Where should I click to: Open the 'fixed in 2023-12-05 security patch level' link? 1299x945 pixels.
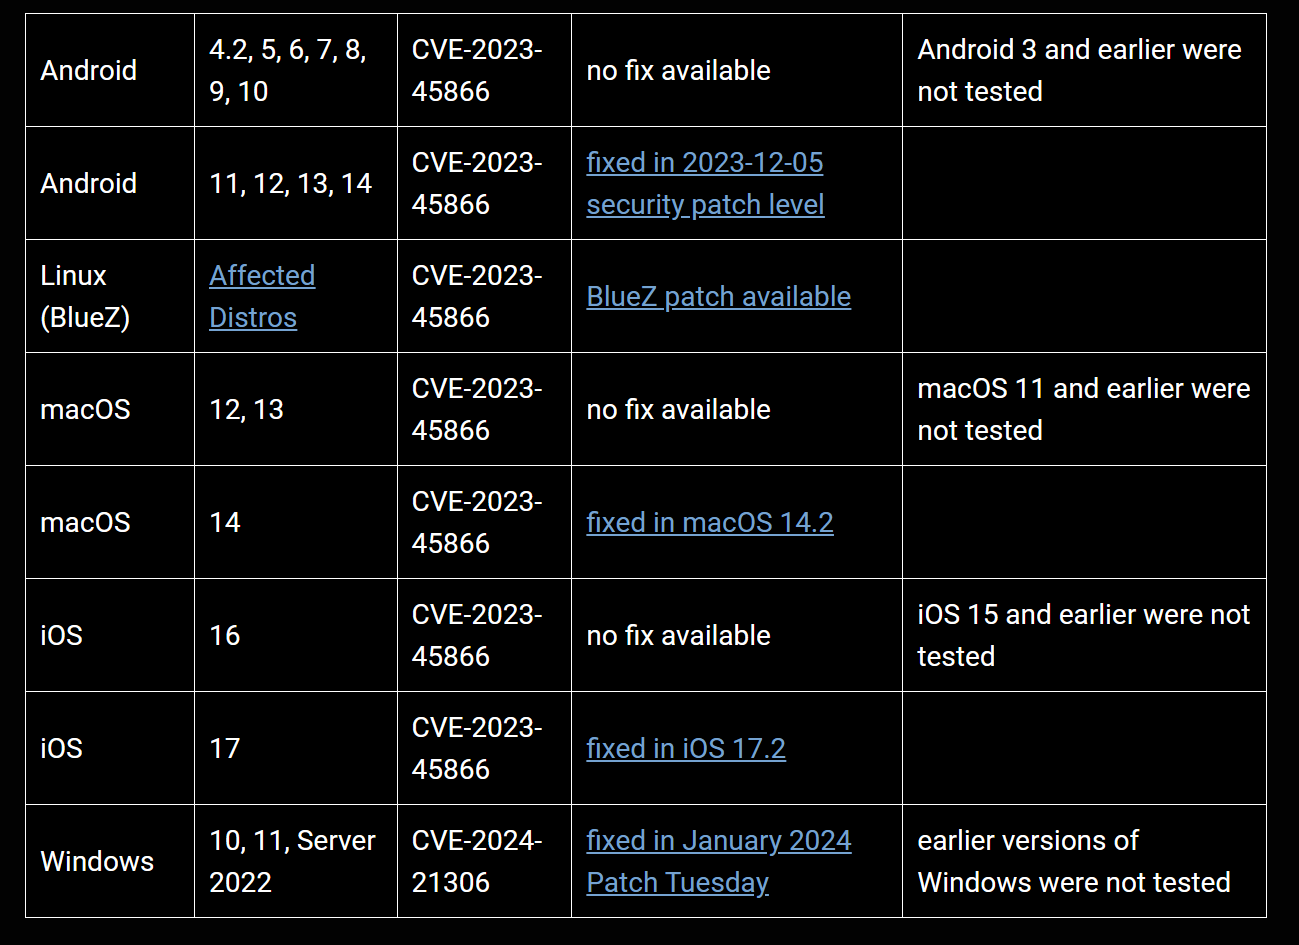(705, 183)
